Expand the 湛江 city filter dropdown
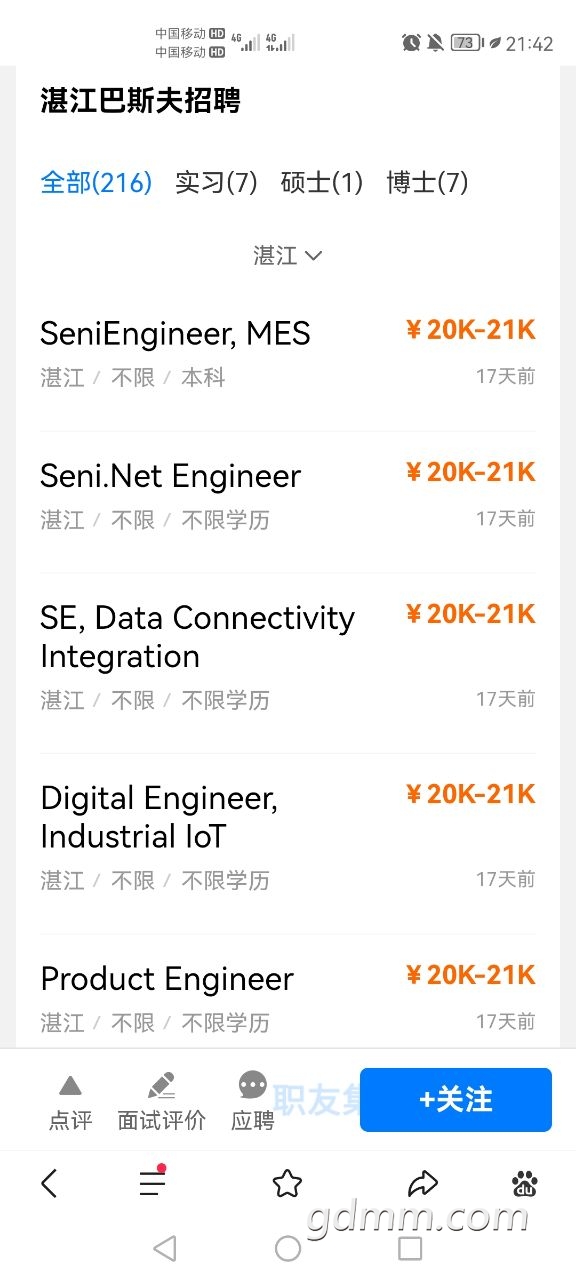The image size is (576, 1280). pyautogui.click(x=288, y=256)
